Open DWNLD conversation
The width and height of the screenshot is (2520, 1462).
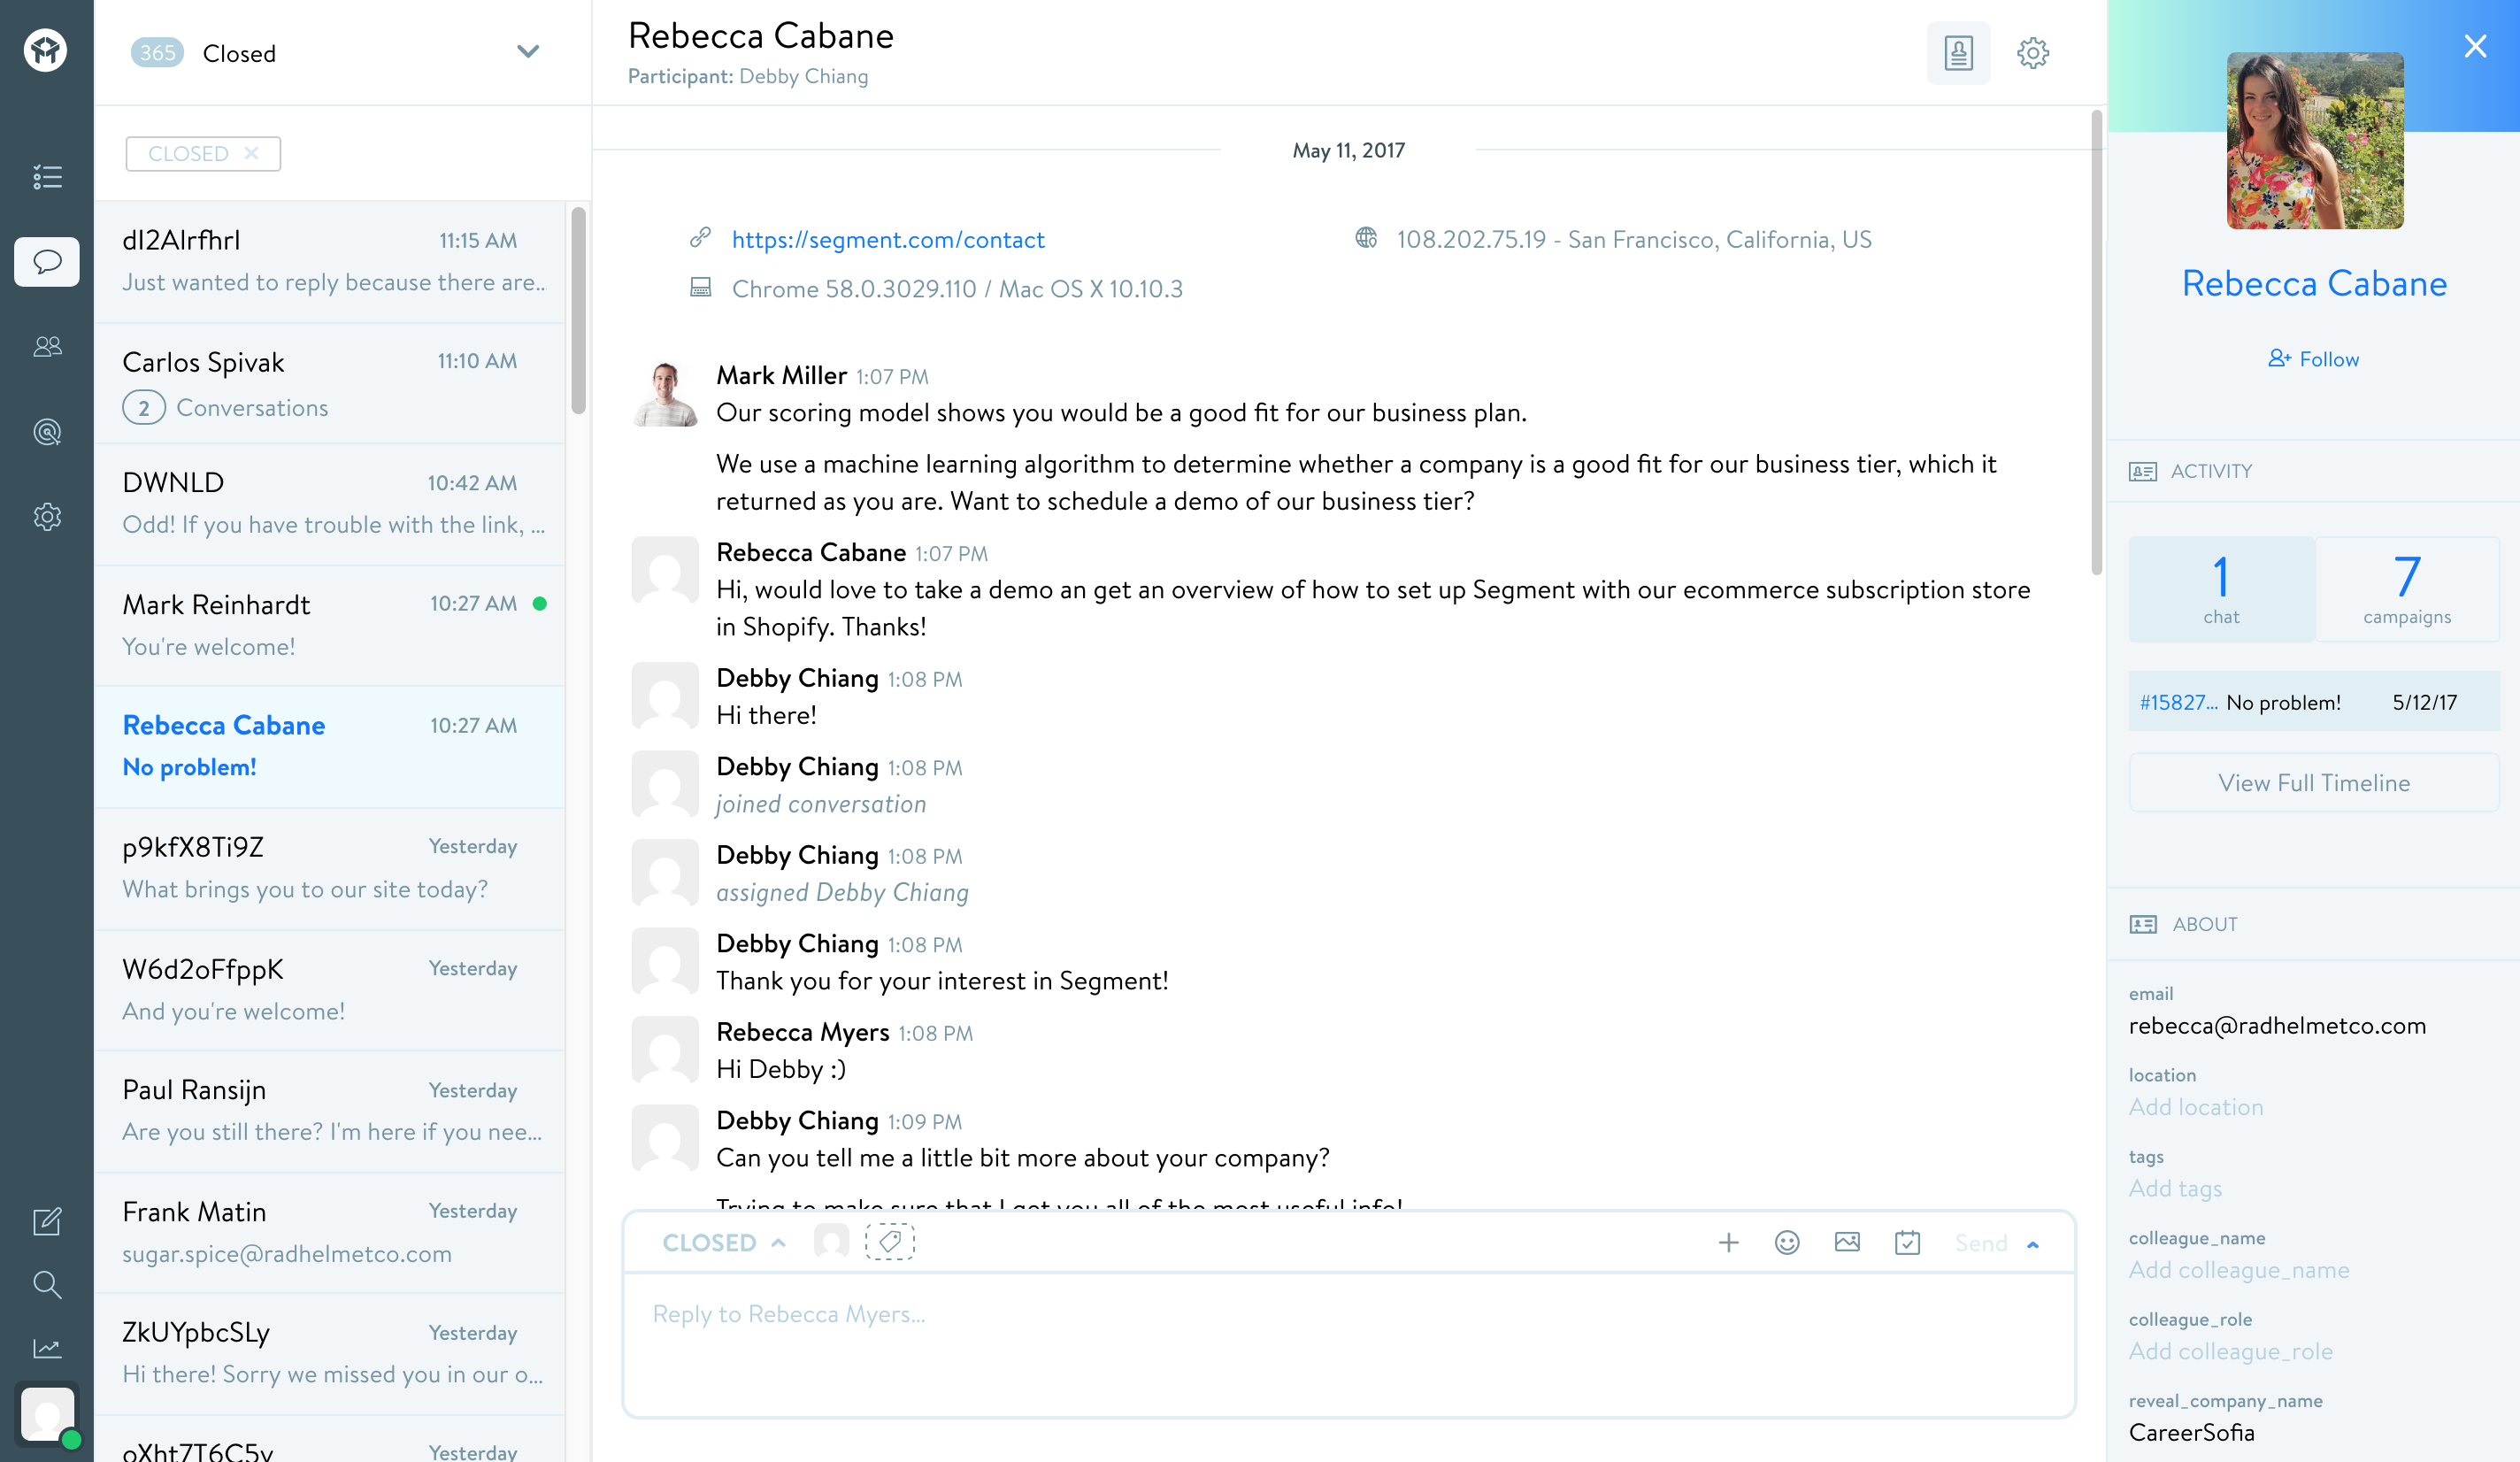pos(330,504)
